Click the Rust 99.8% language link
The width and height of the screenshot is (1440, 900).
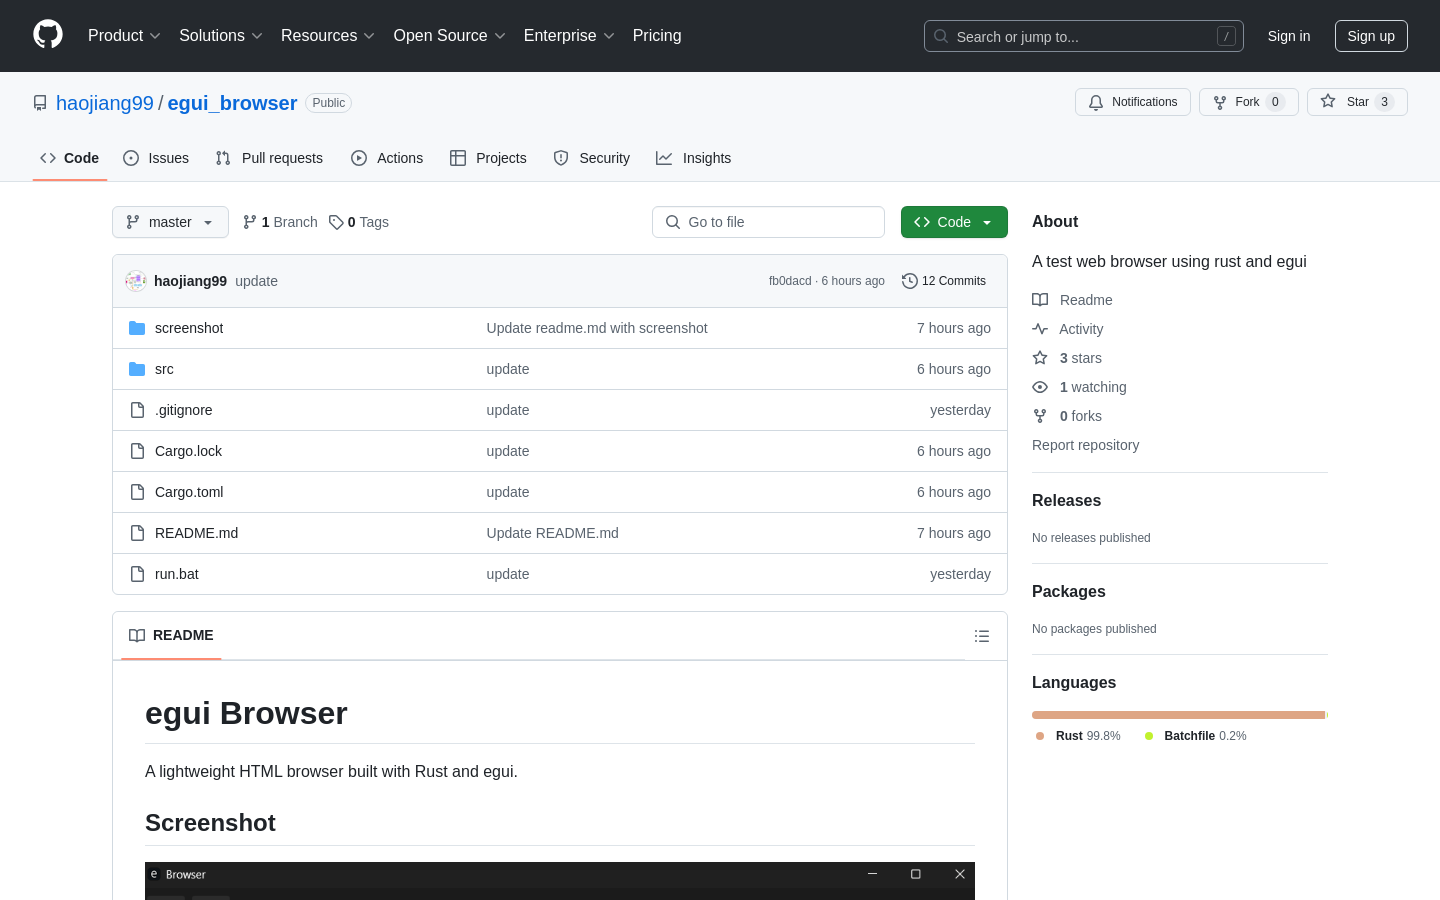(x=1078, y=736)
